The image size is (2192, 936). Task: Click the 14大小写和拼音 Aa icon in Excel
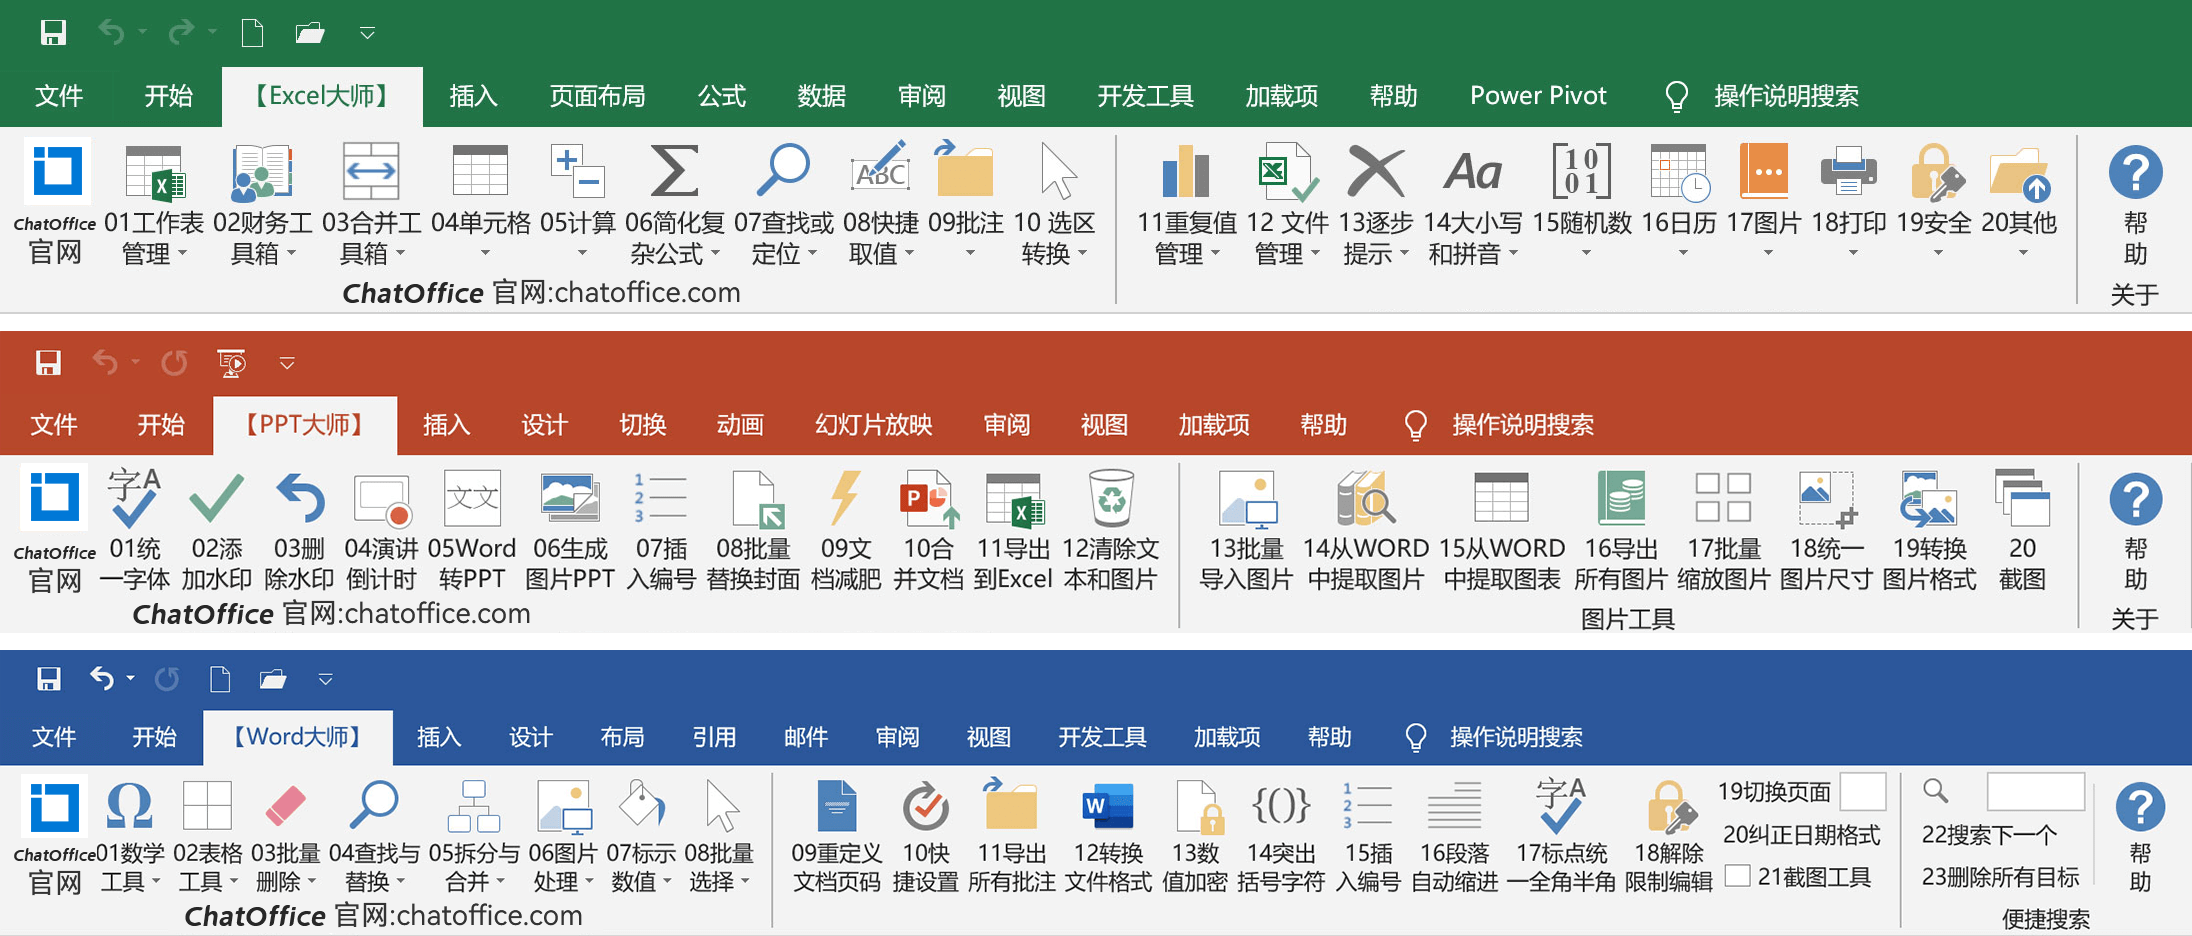(x=1473, y=171)
